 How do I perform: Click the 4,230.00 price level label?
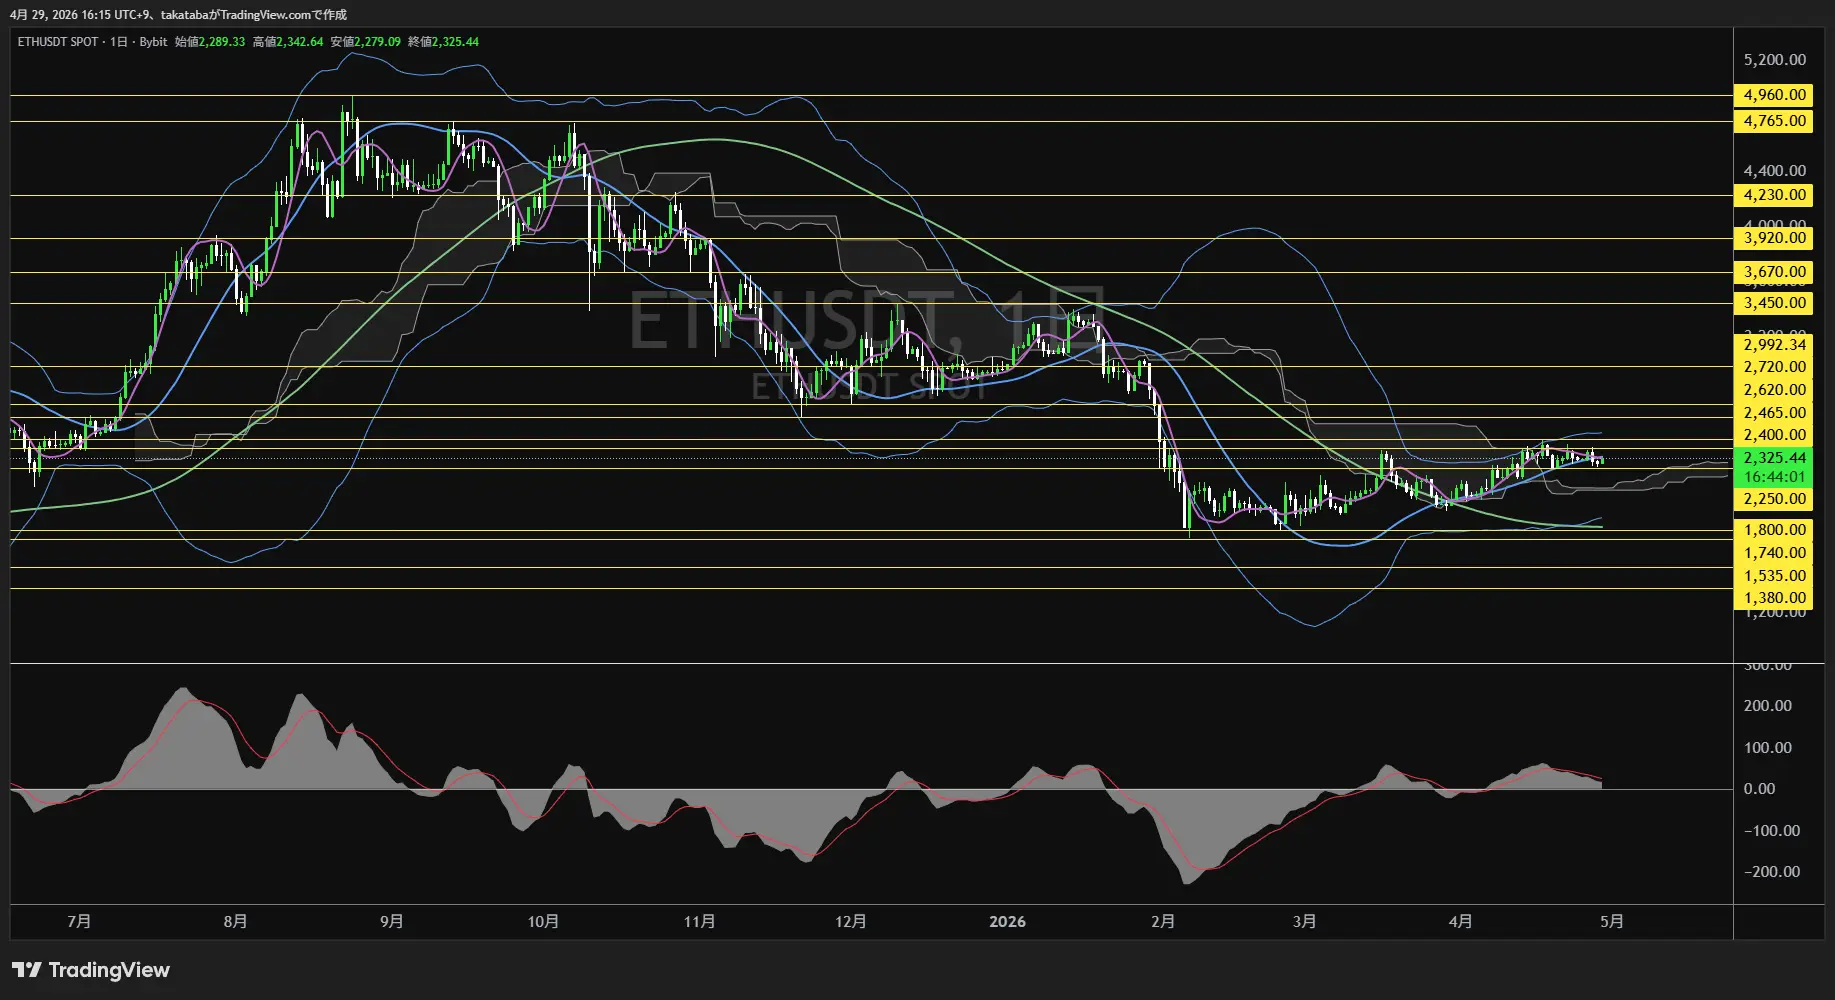tap(1774, 195)
